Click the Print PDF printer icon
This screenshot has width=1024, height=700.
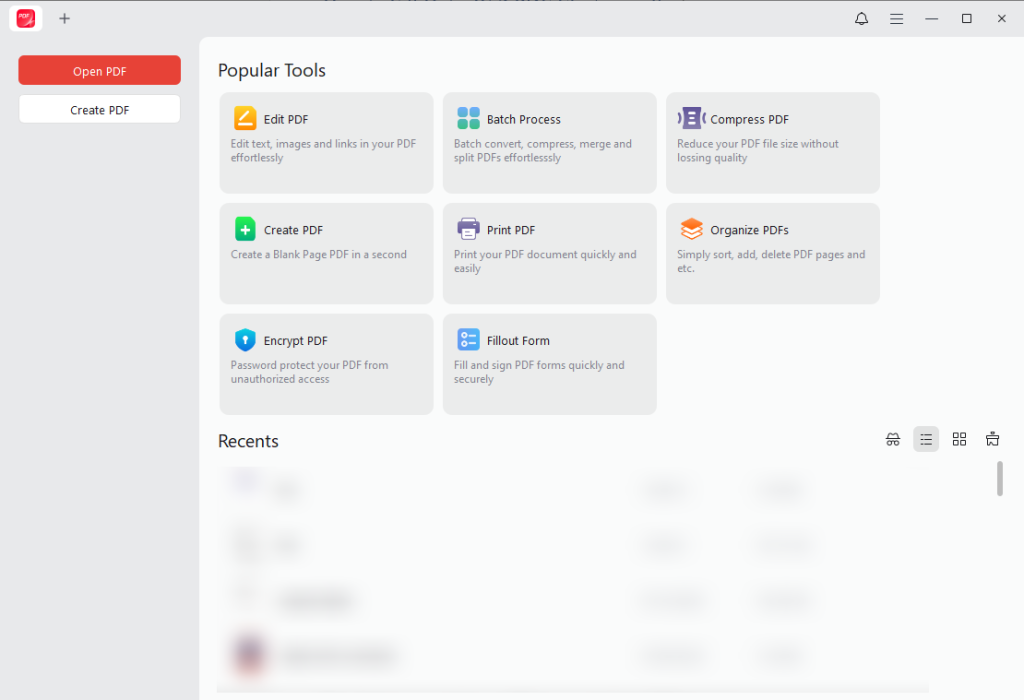pyautogui.click(x=468, y=229)
